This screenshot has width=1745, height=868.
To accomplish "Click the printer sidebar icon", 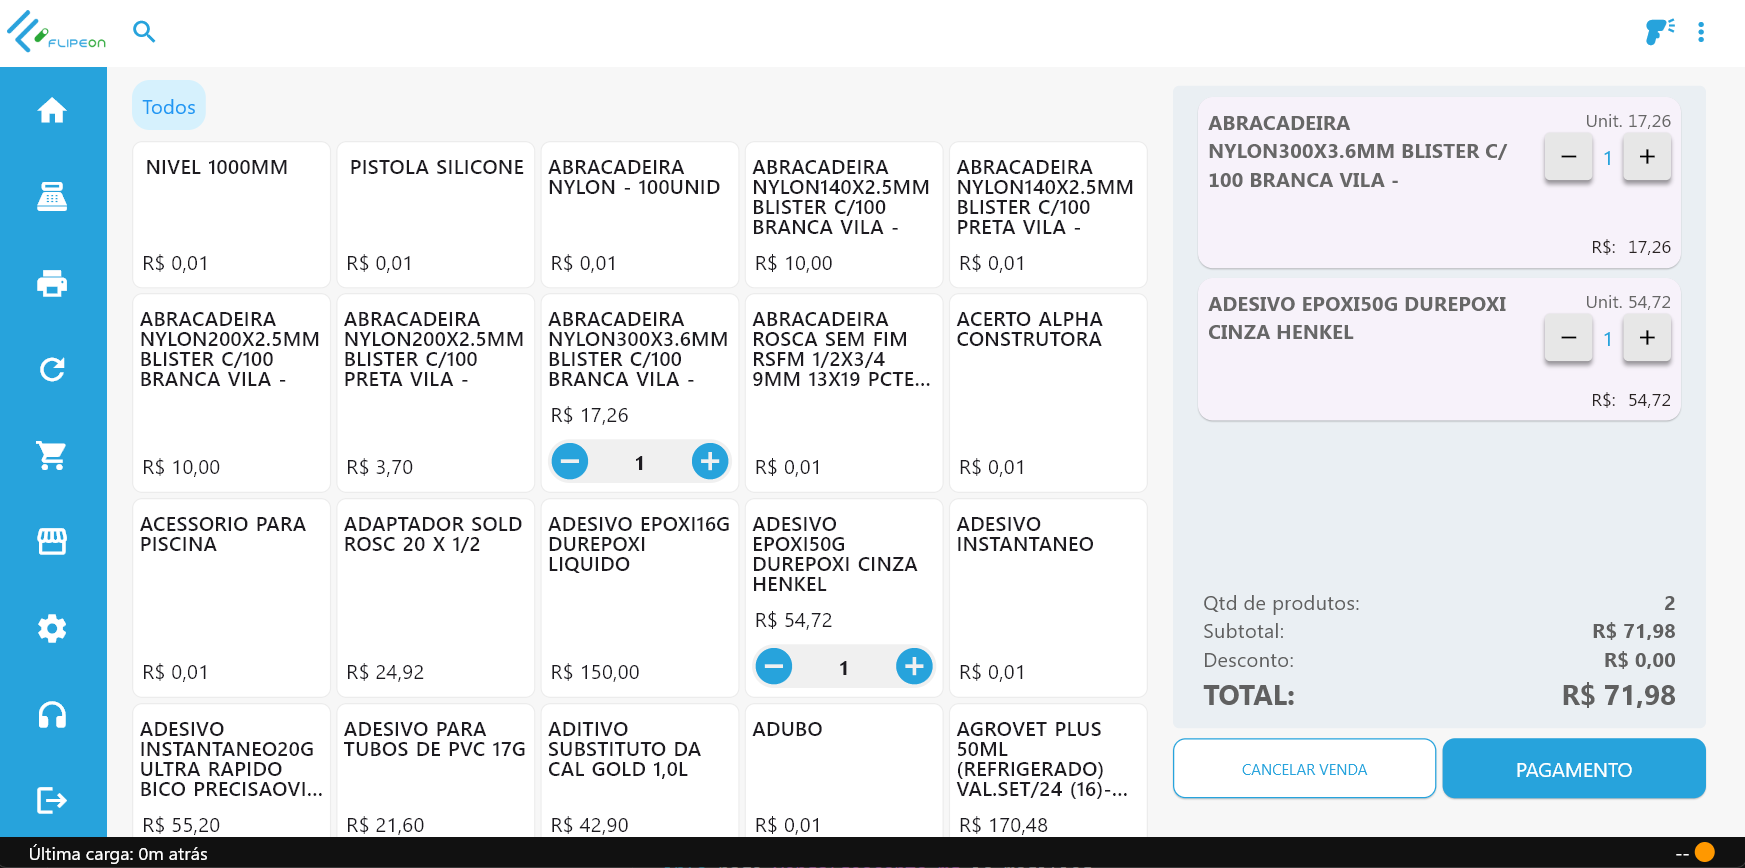I will 52,284.
